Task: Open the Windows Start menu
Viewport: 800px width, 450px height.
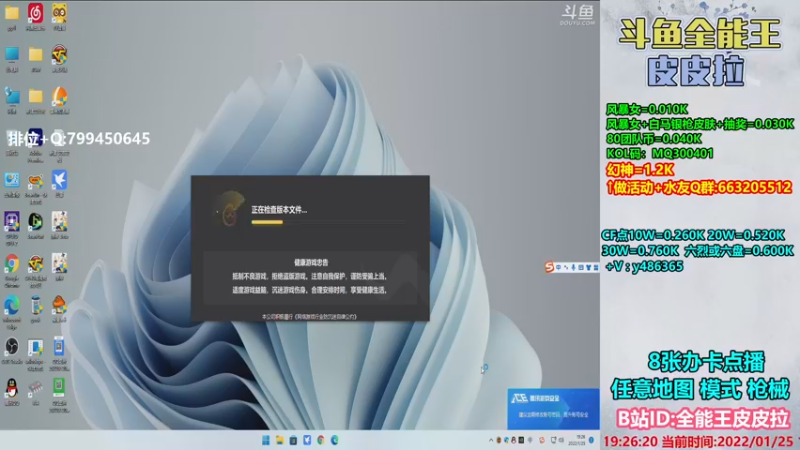Action: point(266,440)
